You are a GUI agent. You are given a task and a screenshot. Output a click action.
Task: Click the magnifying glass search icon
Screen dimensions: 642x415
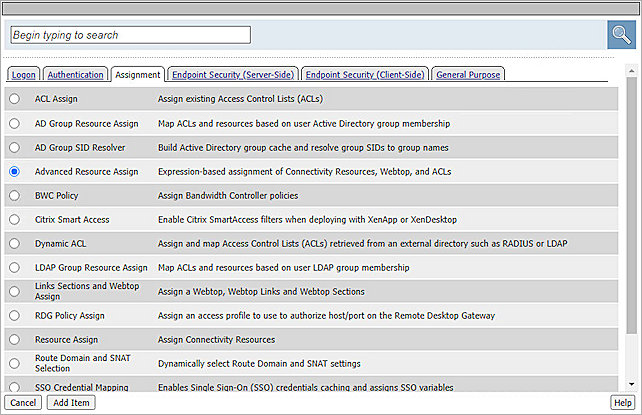pos(621,35)
